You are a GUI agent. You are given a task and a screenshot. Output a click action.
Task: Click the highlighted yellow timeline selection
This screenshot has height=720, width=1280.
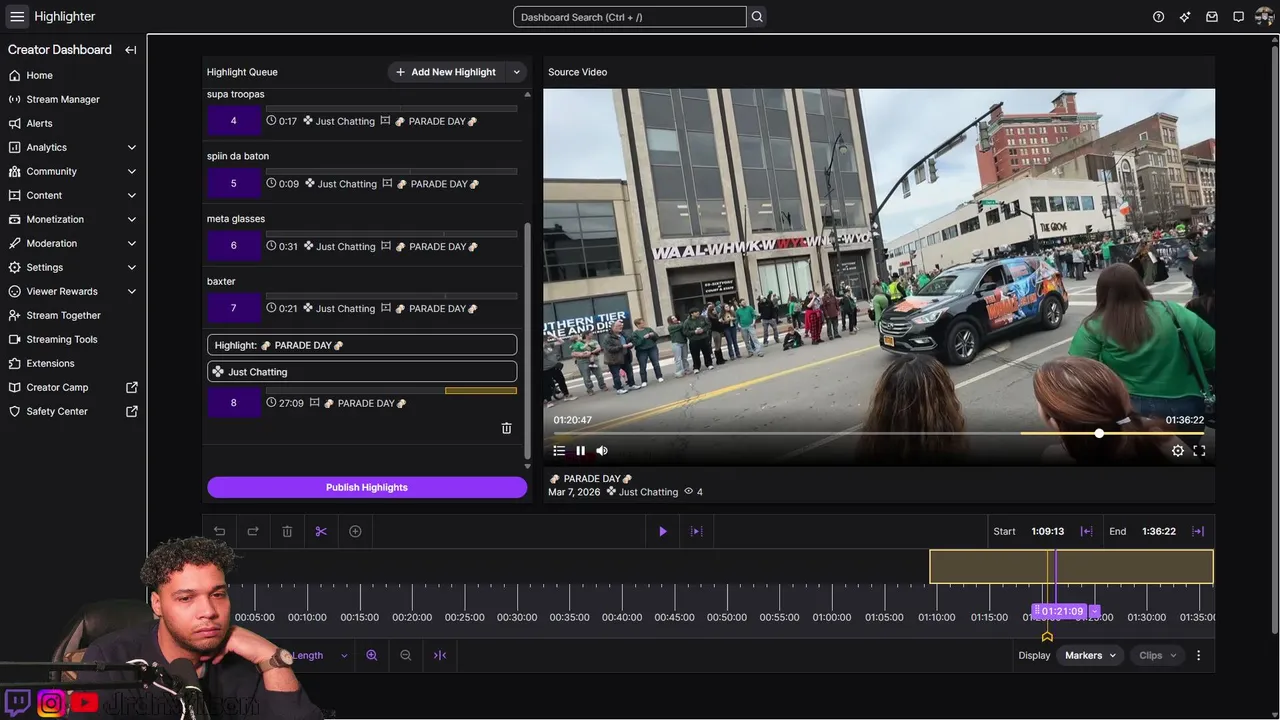click(1071, 567)
